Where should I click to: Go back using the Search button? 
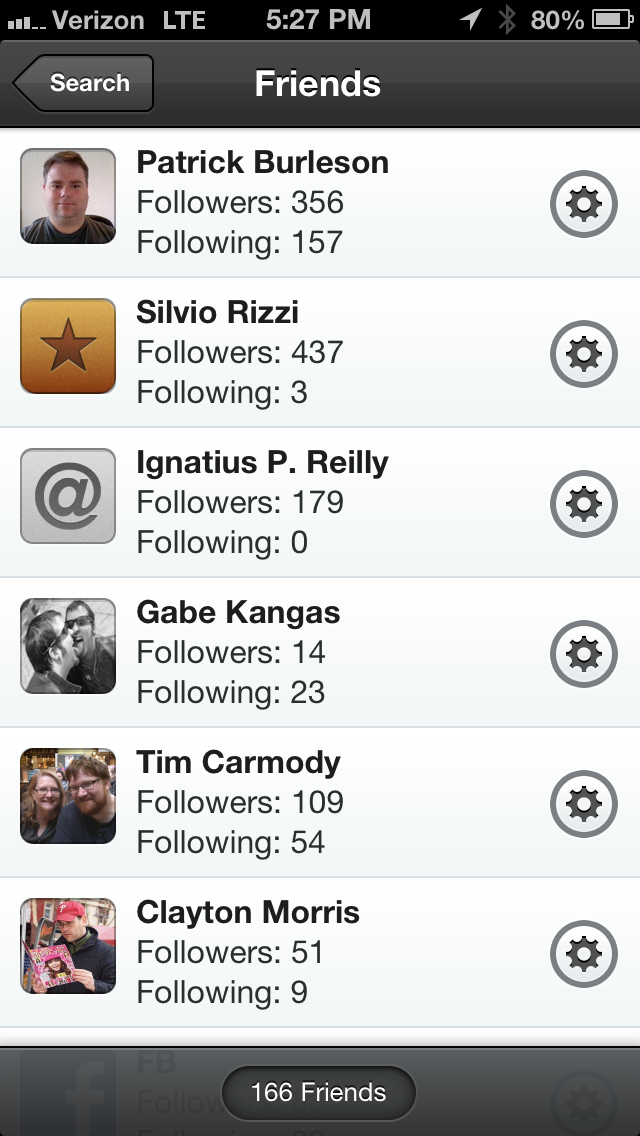pyautogui.click(x=83, y=83)
